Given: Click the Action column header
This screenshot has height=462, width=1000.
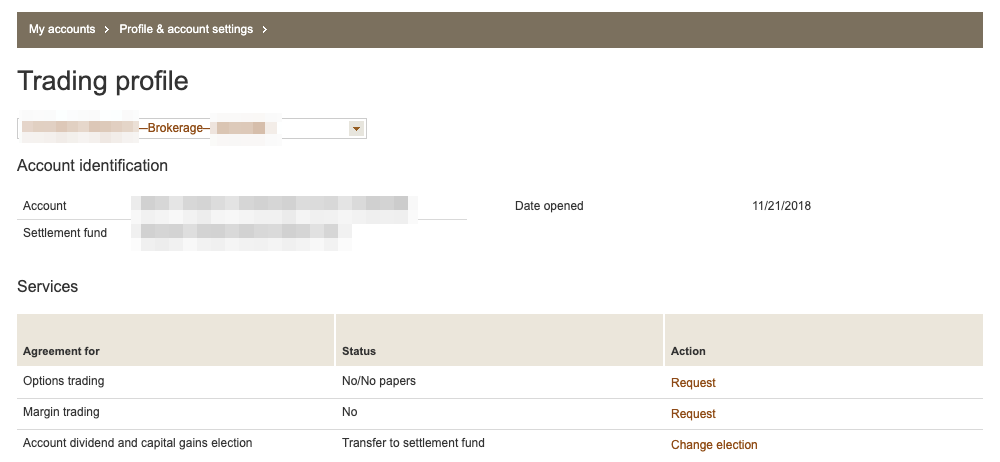Looking at the screenshot, I should coord(688,351).
